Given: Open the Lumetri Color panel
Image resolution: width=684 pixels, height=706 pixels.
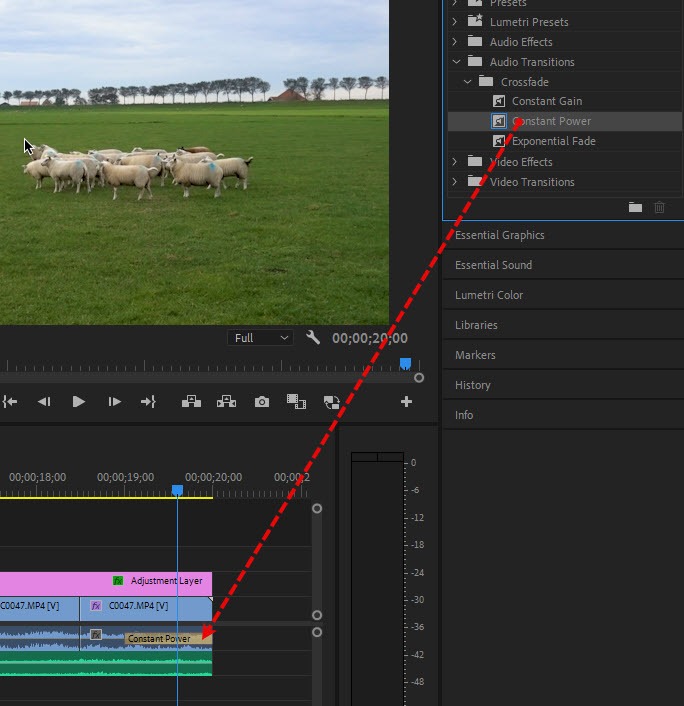Looking at the screenshot, I should tap(489, 295).
